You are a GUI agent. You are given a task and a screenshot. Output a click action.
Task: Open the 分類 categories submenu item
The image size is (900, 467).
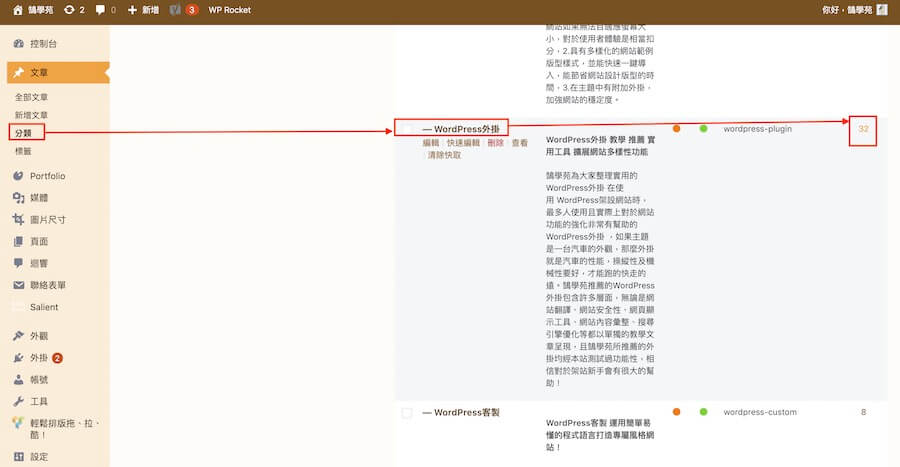tap(23, 133)
